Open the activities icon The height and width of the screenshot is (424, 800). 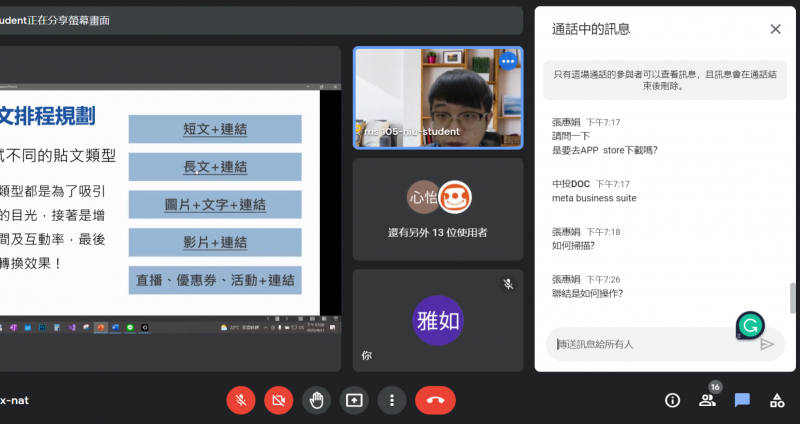pyautogui.click(x=777, y=401)
